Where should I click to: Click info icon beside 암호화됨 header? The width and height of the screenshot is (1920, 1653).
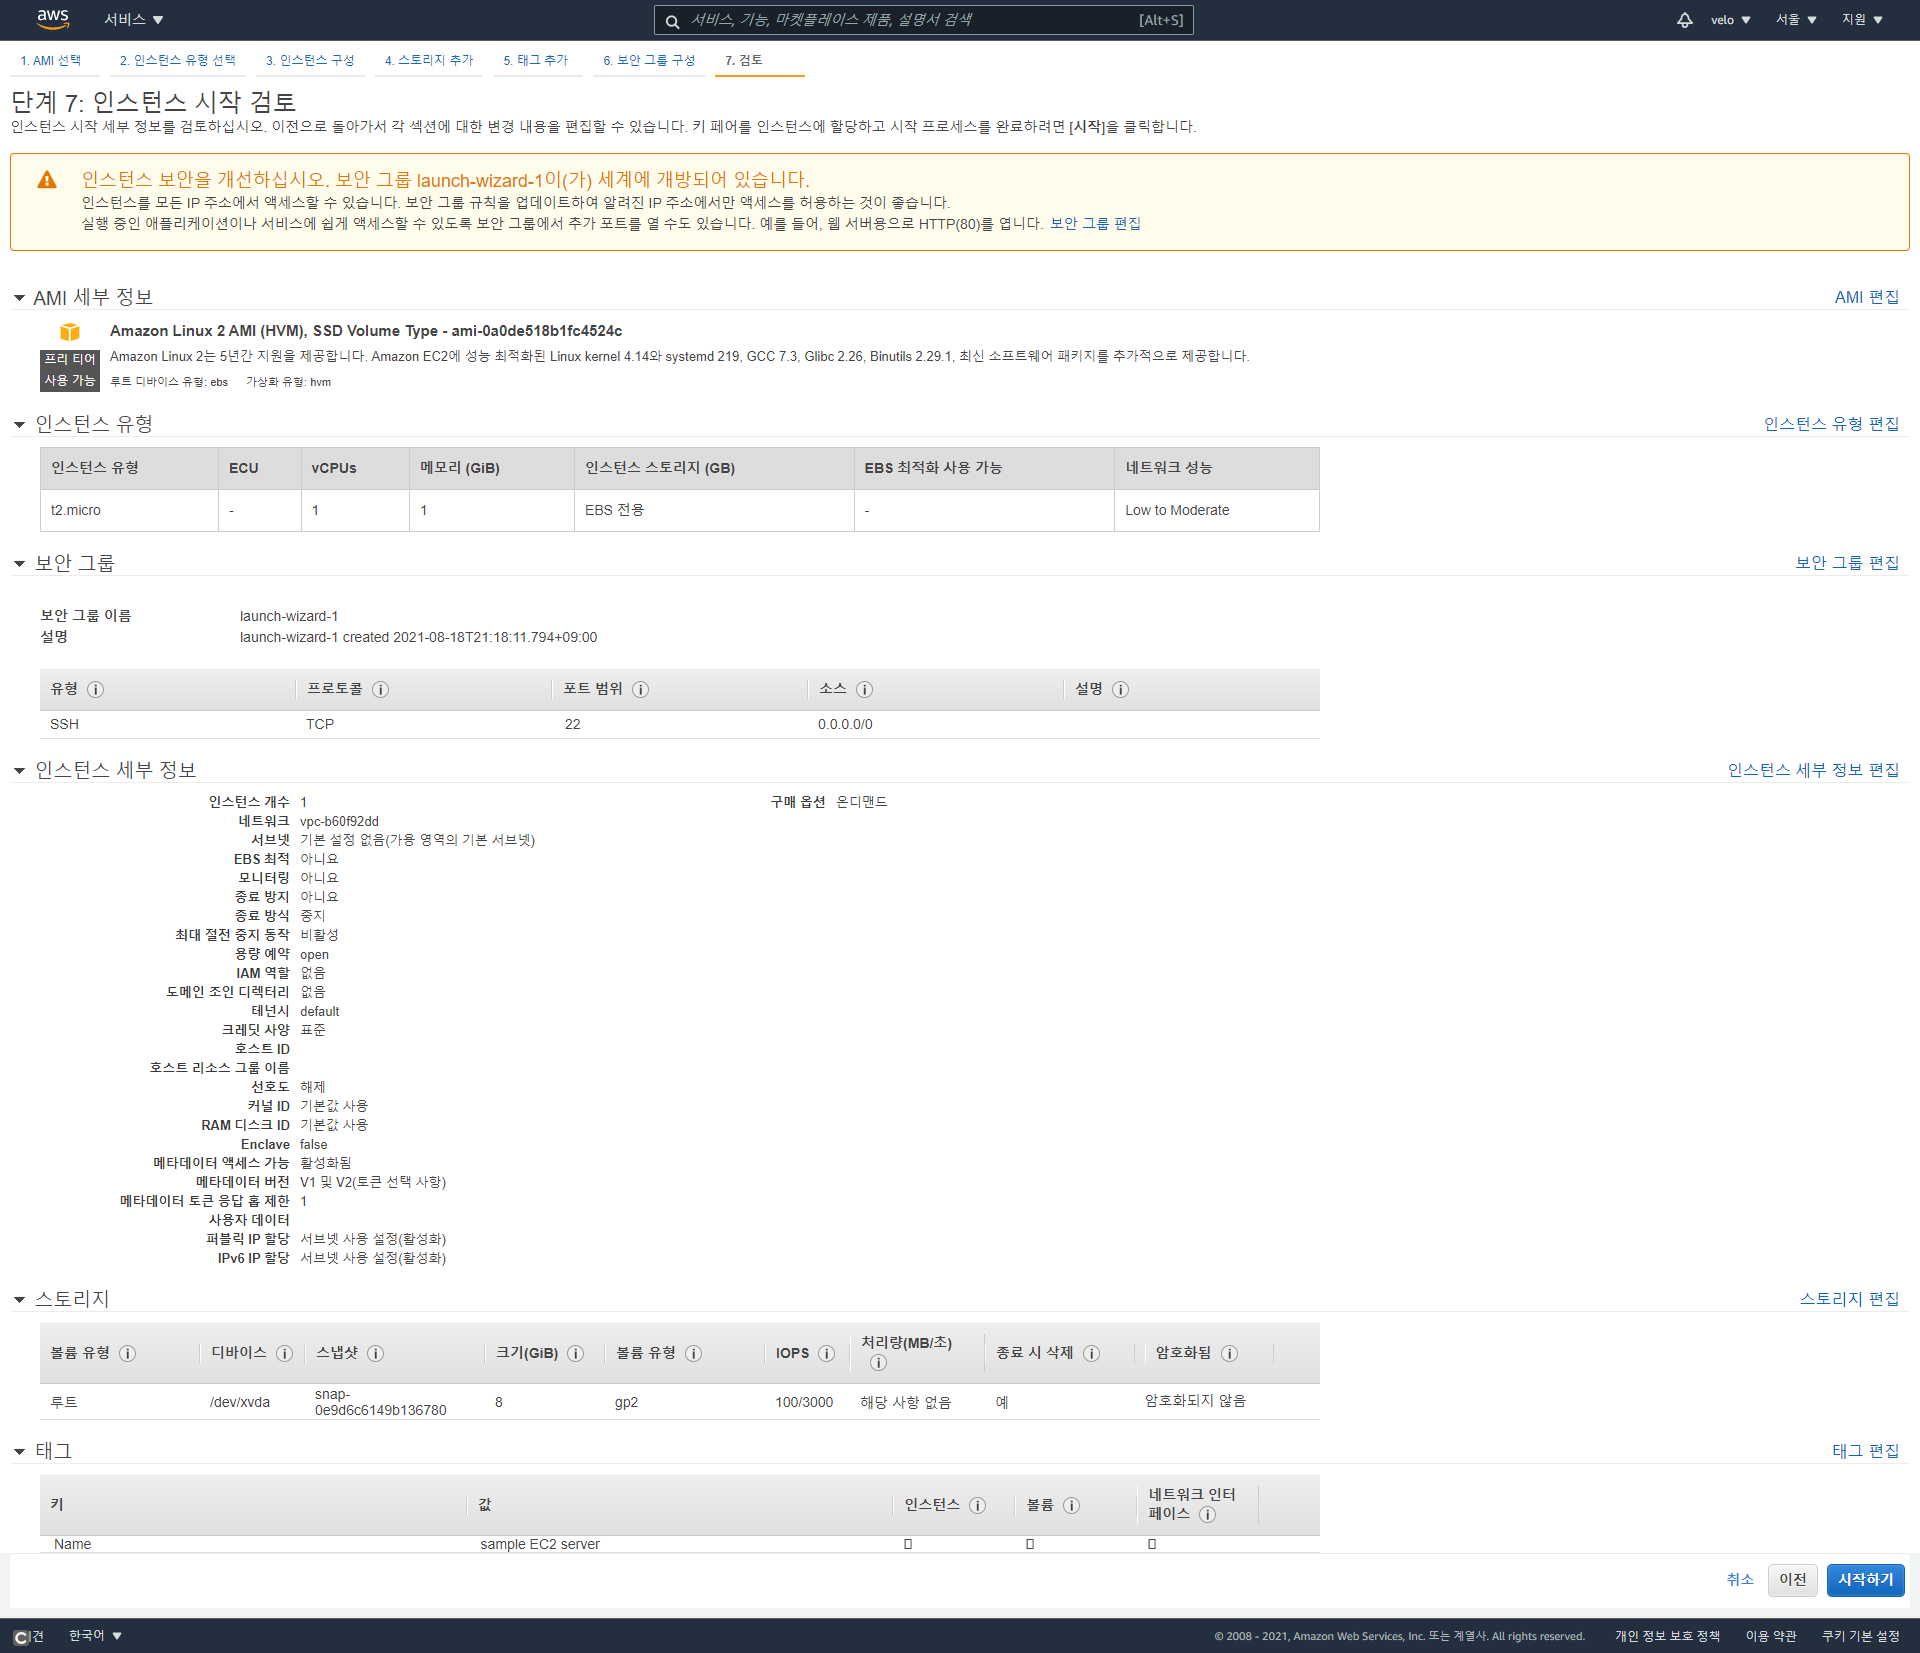[1229, 1353]
